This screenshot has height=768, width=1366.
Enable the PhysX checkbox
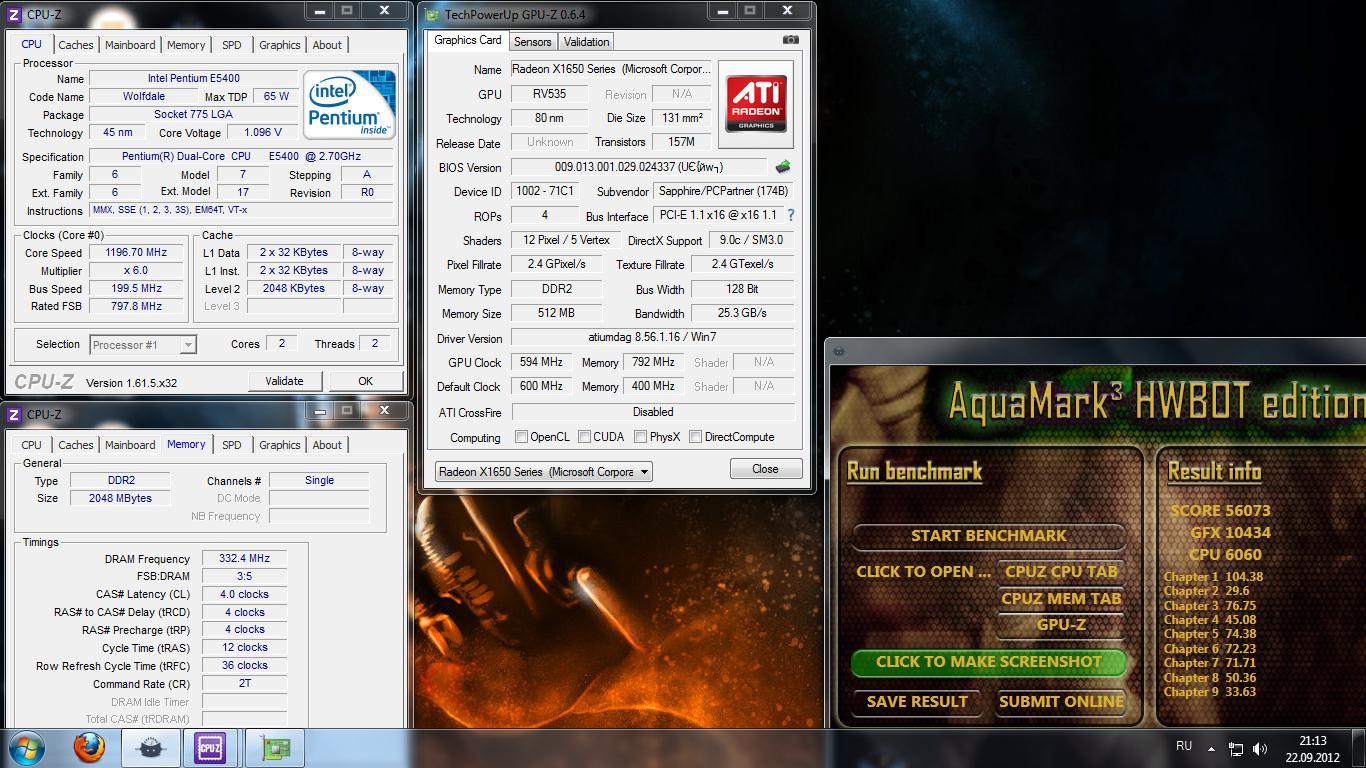[x=640, y=437]
